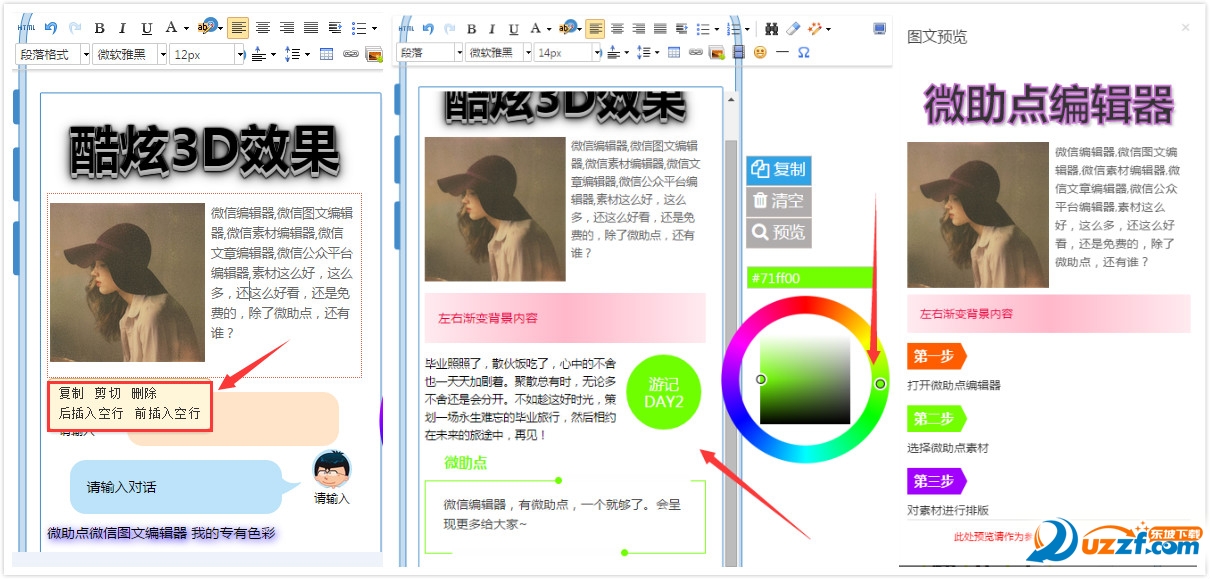Click the #71ff00 color value field

809,278
